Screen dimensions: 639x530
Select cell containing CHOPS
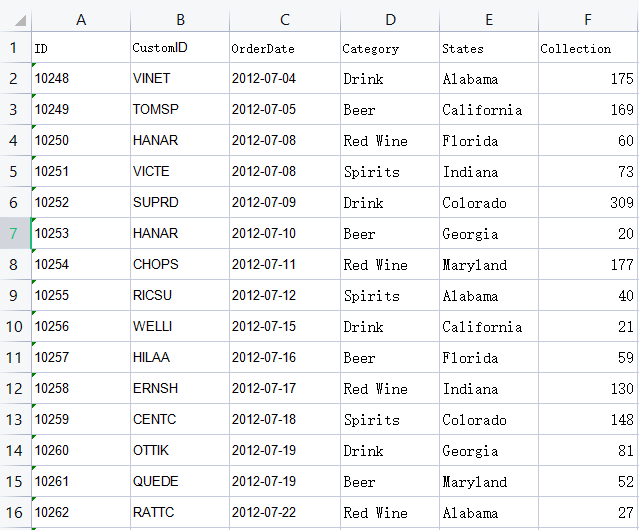pyautogui.click(x=180, y=264)
